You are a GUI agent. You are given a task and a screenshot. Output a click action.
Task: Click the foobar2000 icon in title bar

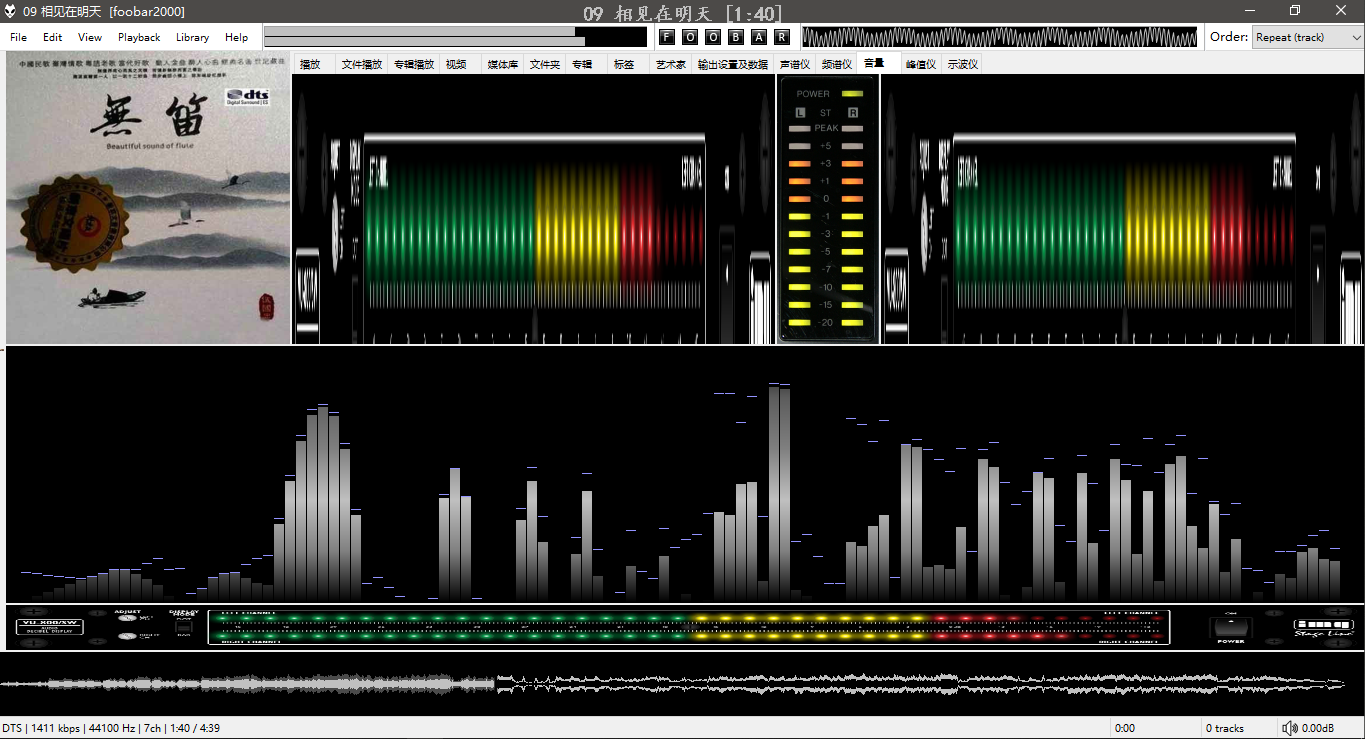pos(10,11)
